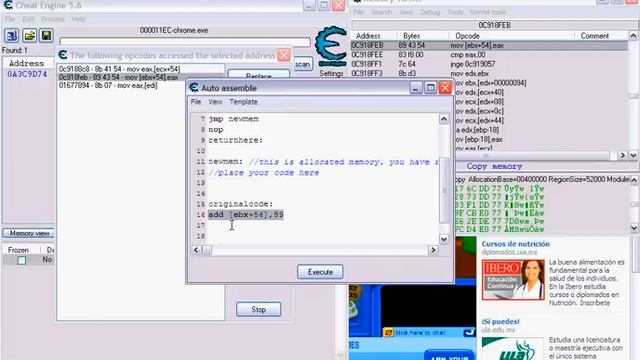Click the open folder icon in Cheat Engine
The image size is (640, 360).
point(29,36)
